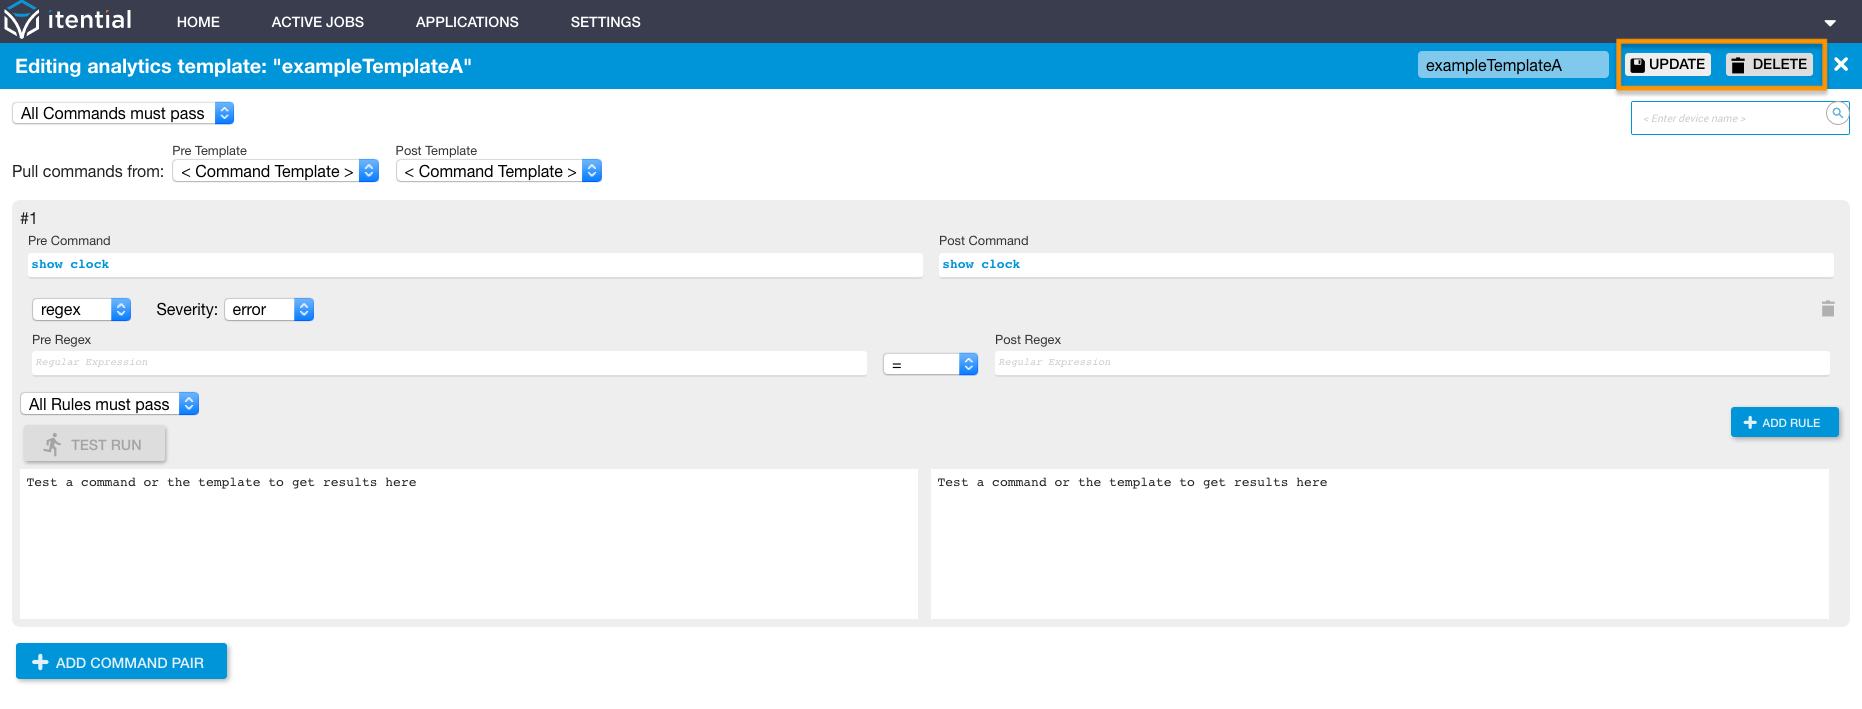
Task: Click the DELETE template button
Action: 1769,65
